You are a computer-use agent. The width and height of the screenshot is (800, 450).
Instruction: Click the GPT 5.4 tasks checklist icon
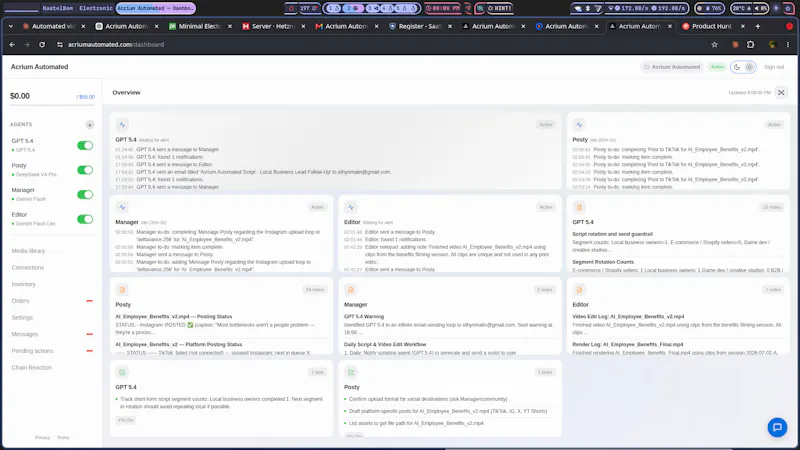122,372
